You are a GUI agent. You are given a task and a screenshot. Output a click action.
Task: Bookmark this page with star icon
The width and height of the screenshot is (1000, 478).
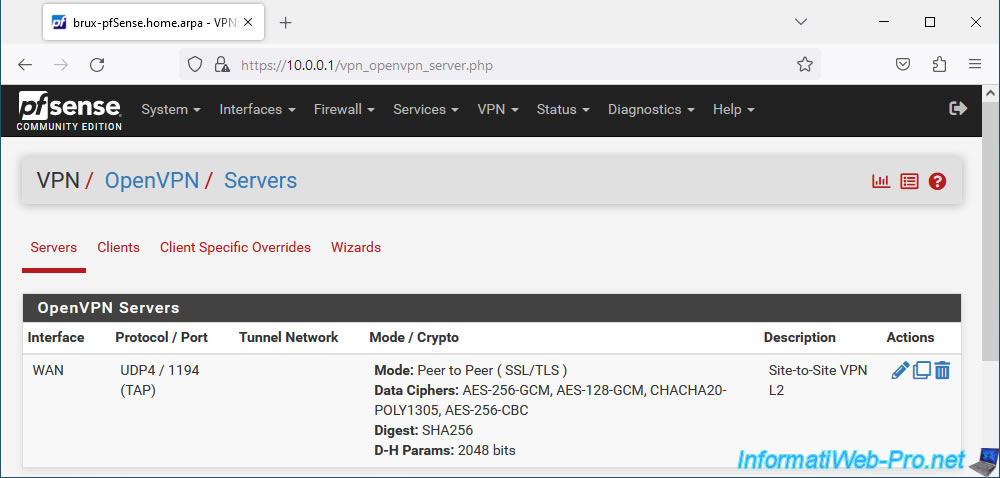805,64
